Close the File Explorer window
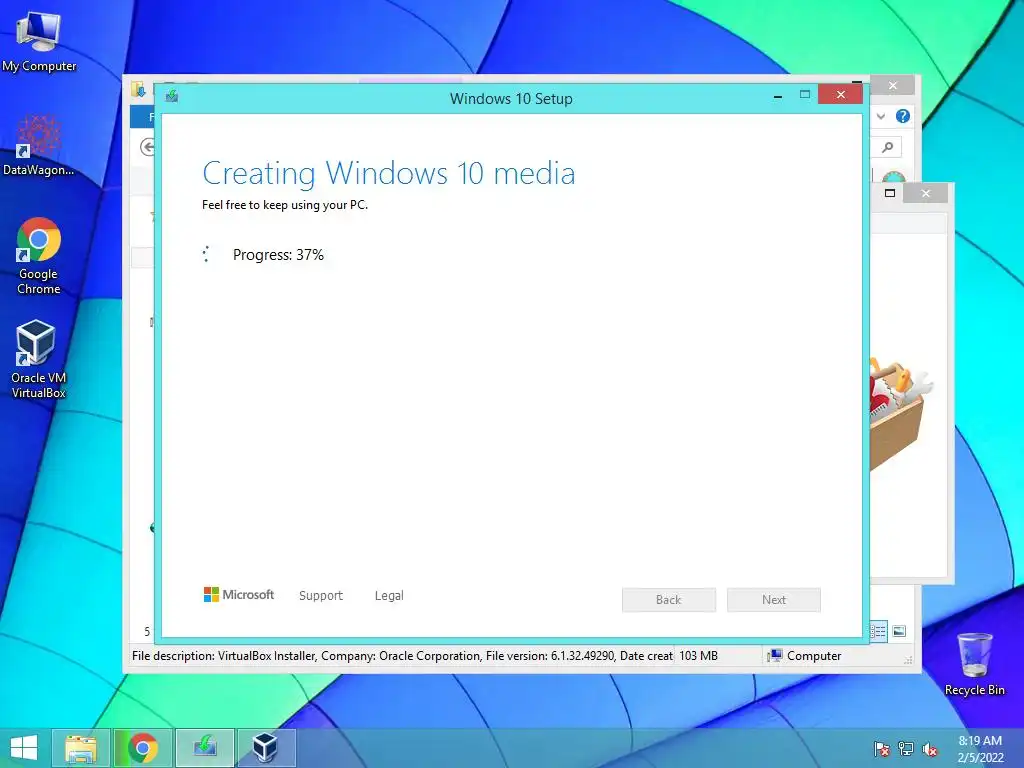 point(893,86)
